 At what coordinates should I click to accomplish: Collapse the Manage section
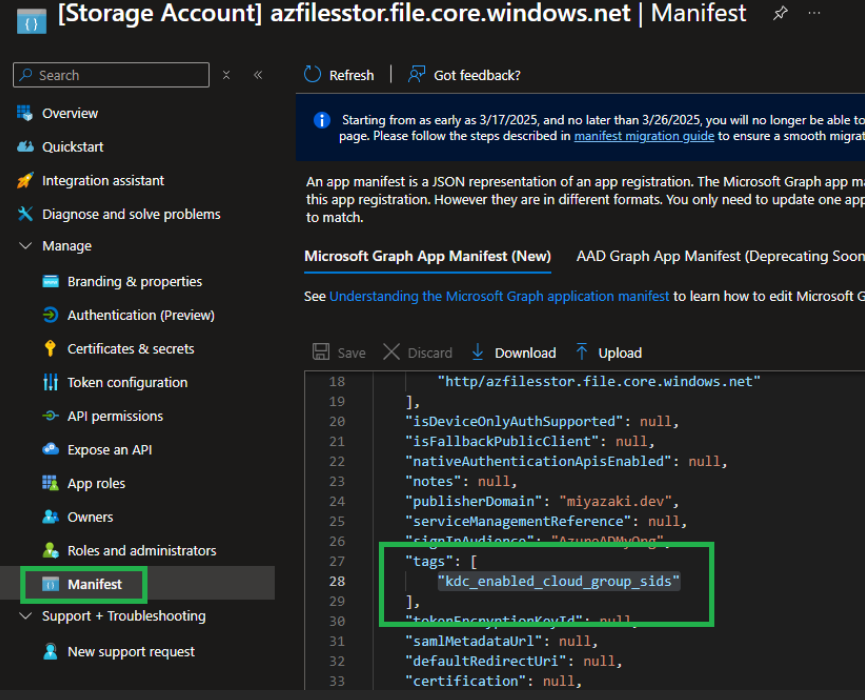pos(26,246)
